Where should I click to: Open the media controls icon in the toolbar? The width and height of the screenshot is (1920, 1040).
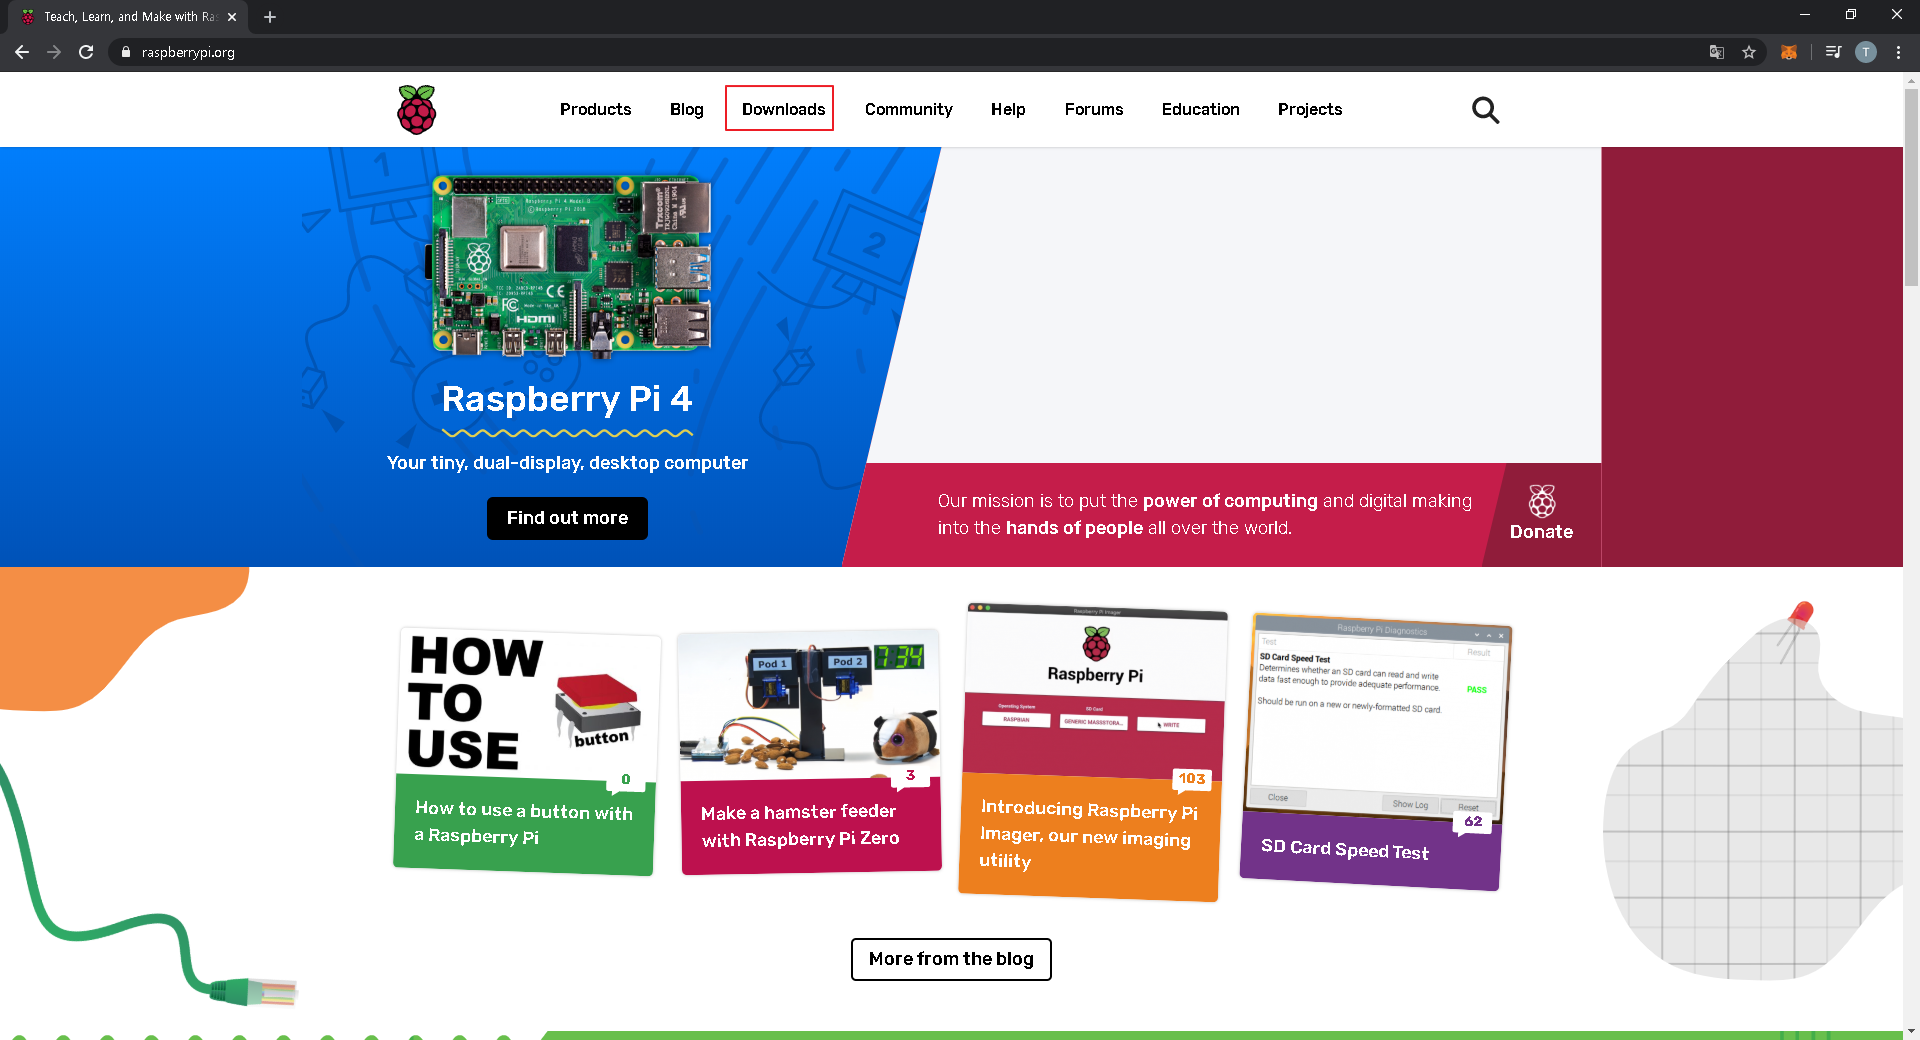tap(1833, 52)
